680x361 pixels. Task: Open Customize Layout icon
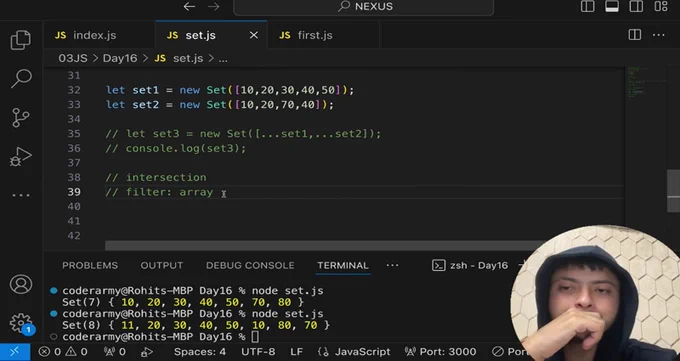(661, 6)
